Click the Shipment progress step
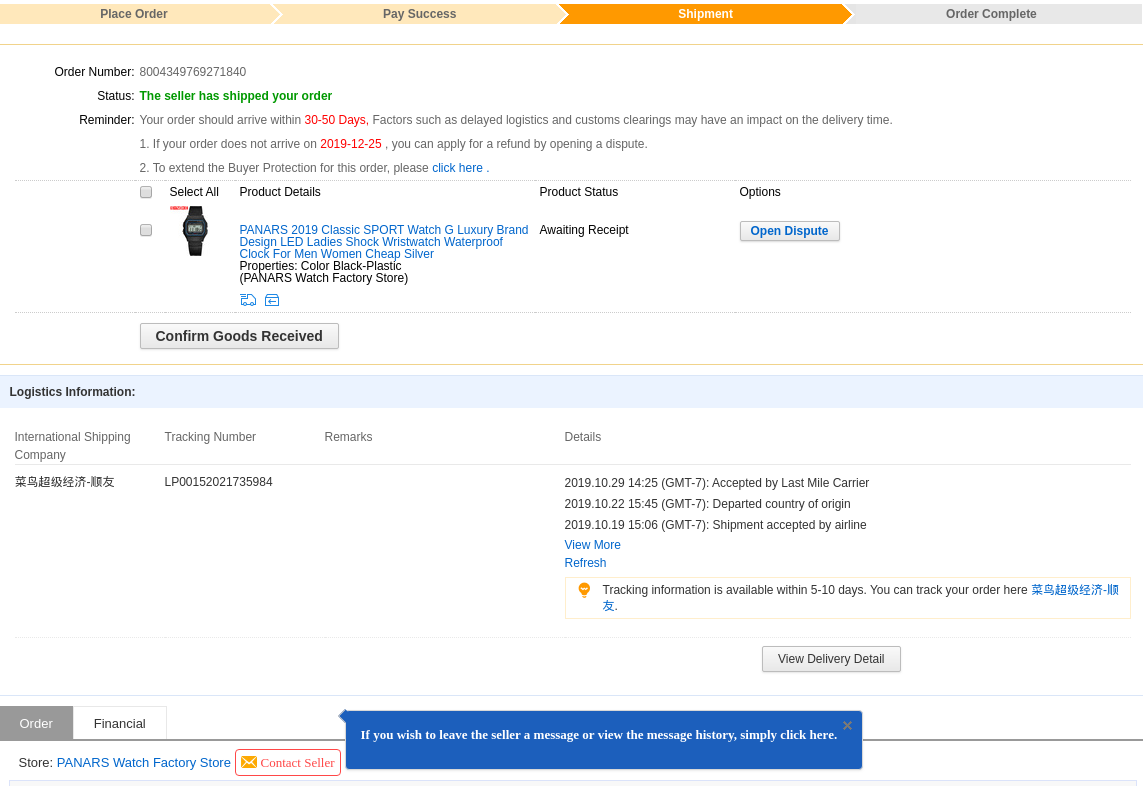This screenshot has width=1143, height=786. (x=705, y=14)
